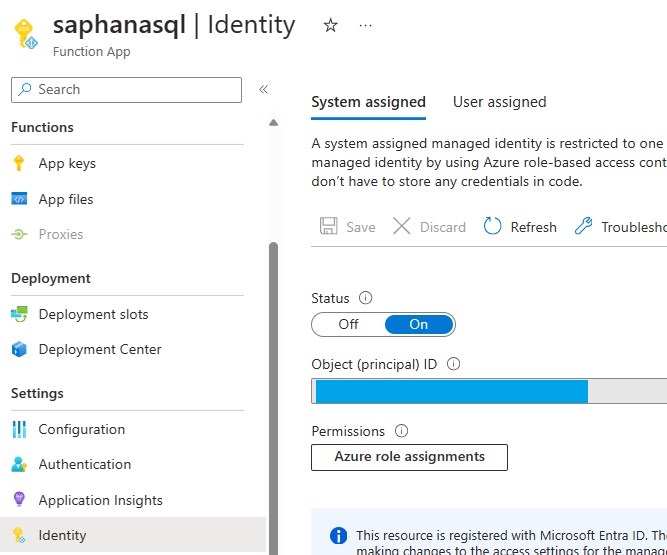Click the sidebar scrollbar thumb

[274, 398]
